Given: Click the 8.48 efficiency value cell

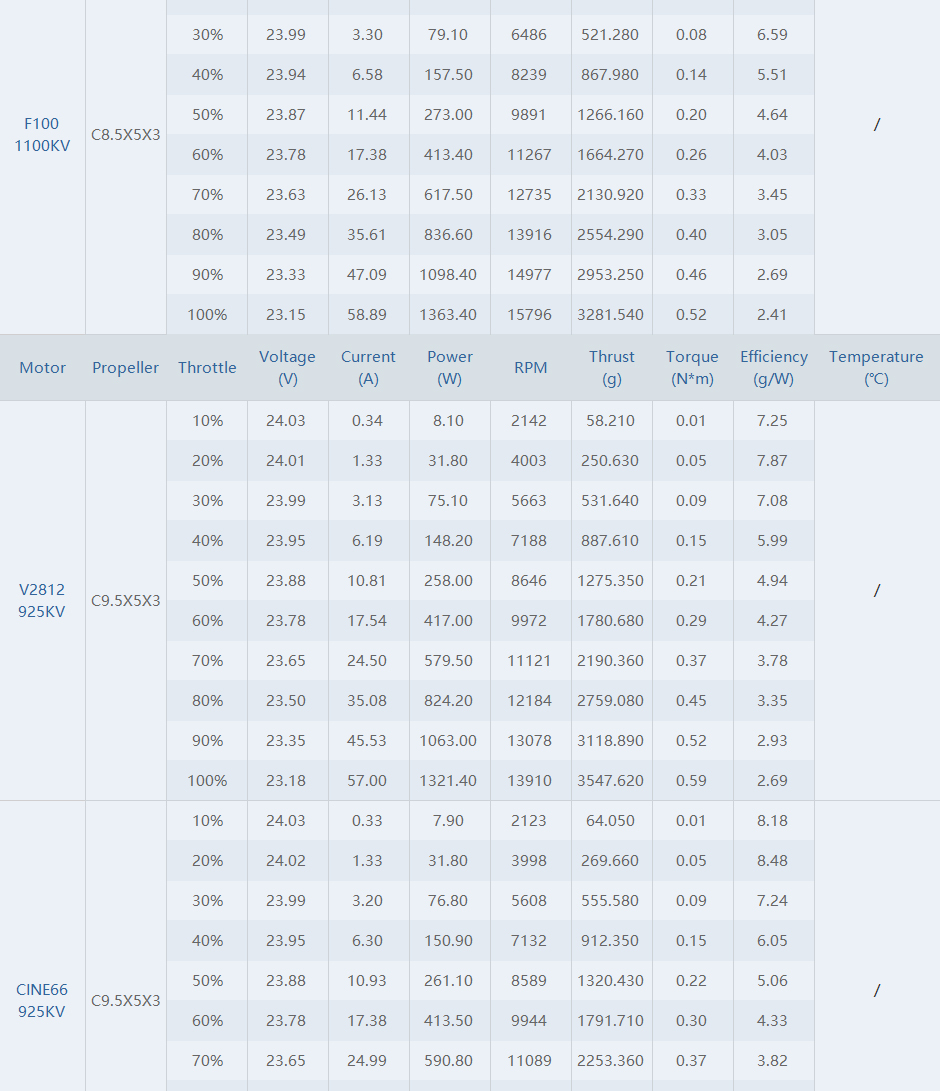Looking at the screenshot, I should [773, 860].
